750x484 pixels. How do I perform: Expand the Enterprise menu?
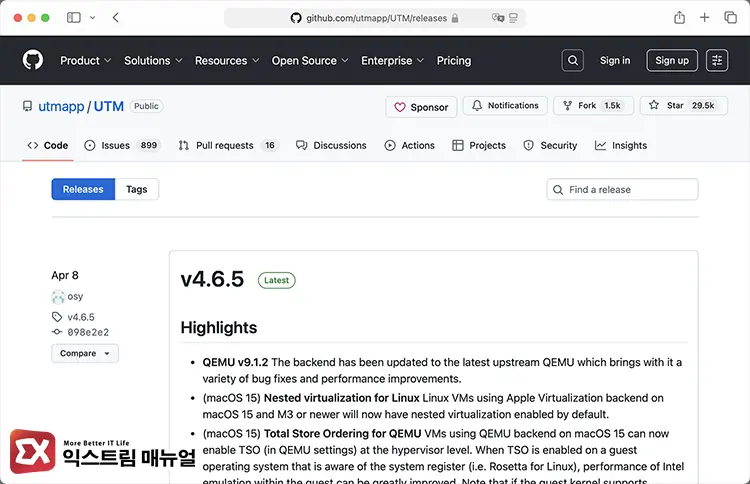pyautogui.click(x=392, y=61)
